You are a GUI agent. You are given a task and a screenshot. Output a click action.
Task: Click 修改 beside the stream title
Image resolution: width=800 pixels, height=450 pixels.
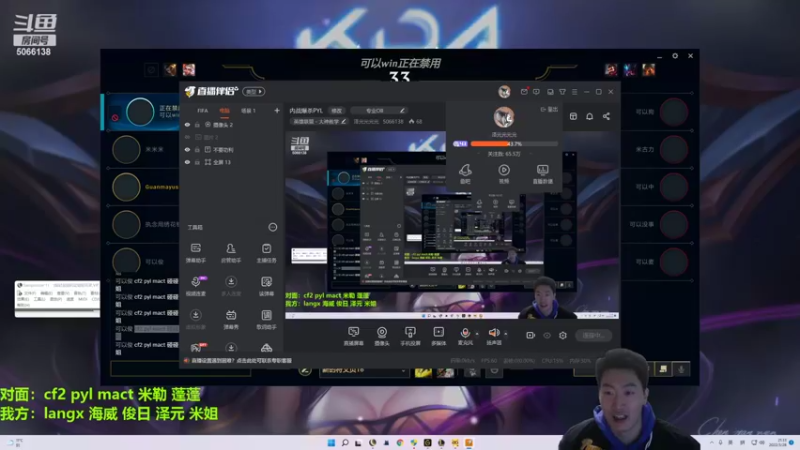(x=337, y=111)
